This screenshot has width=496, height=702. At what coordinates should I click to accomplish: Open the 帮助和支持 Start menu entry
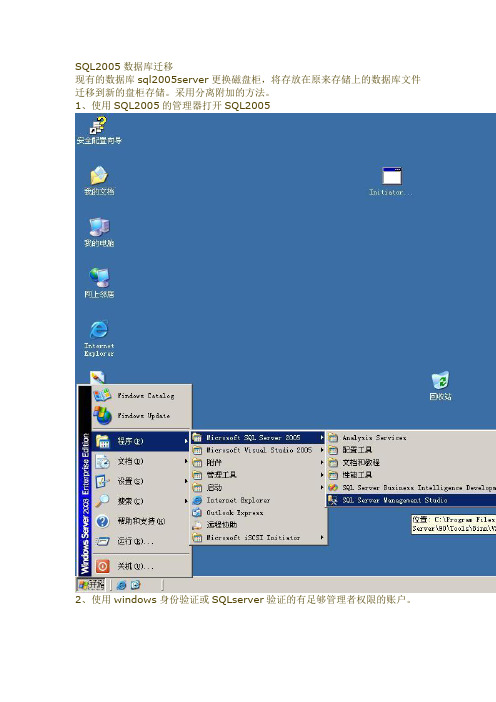[x=142, y=521]
